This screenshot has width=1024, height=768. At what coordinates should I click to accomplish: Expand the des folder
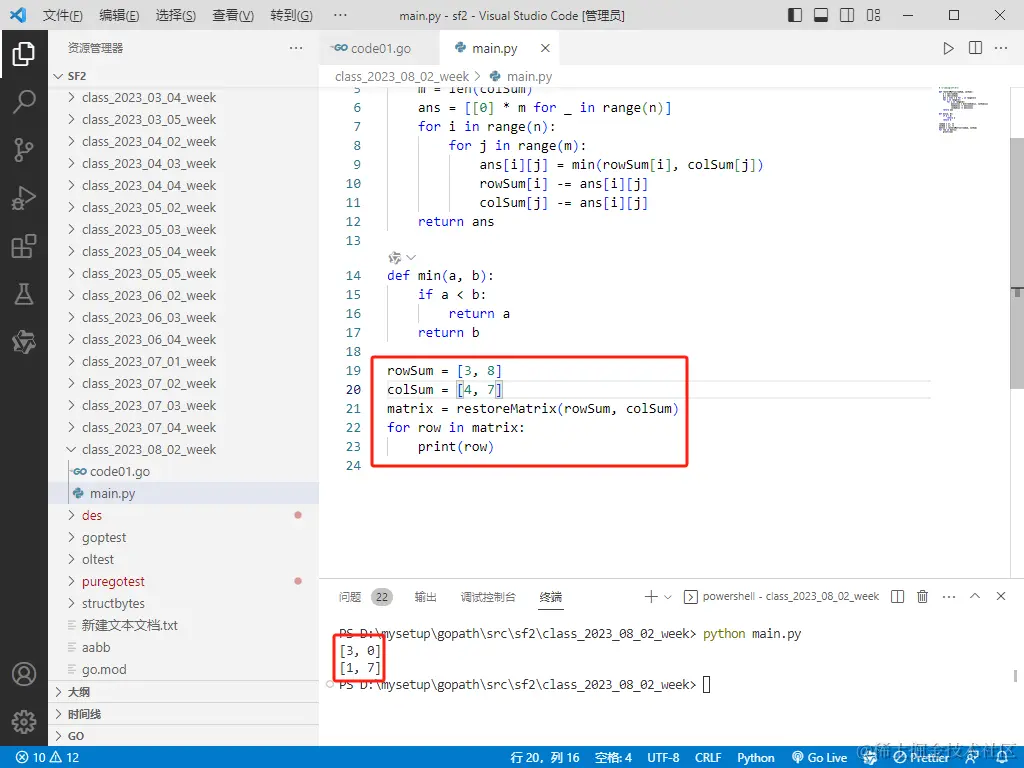(184, 516)
